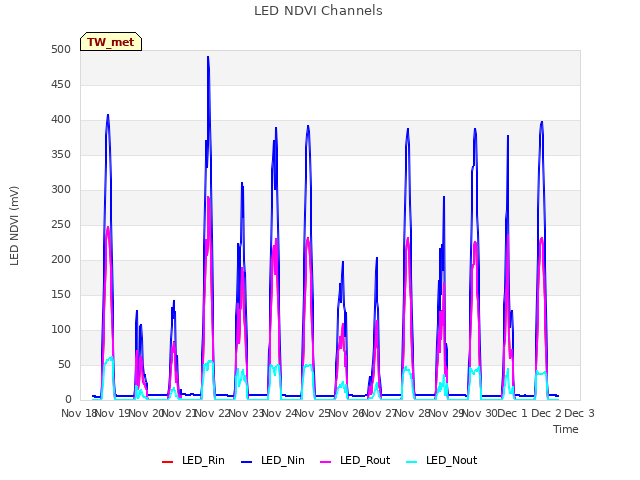Click the blue peak on Dec 2

coord(542,122)
